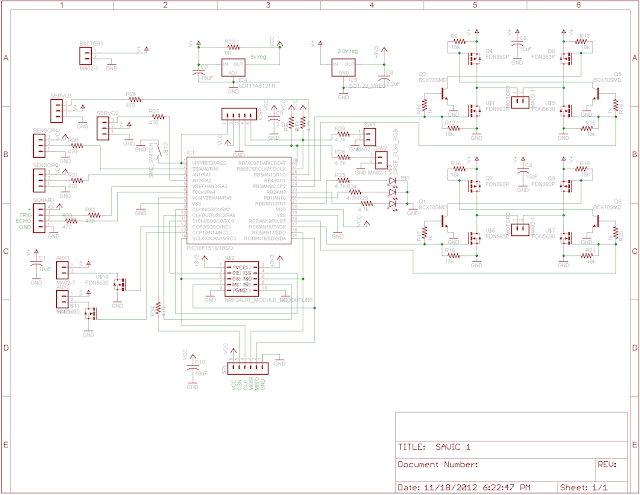Select the SW1 connector symbol
Image resolution: width=640 pixels, height=495 pixels.
[369, 137]
